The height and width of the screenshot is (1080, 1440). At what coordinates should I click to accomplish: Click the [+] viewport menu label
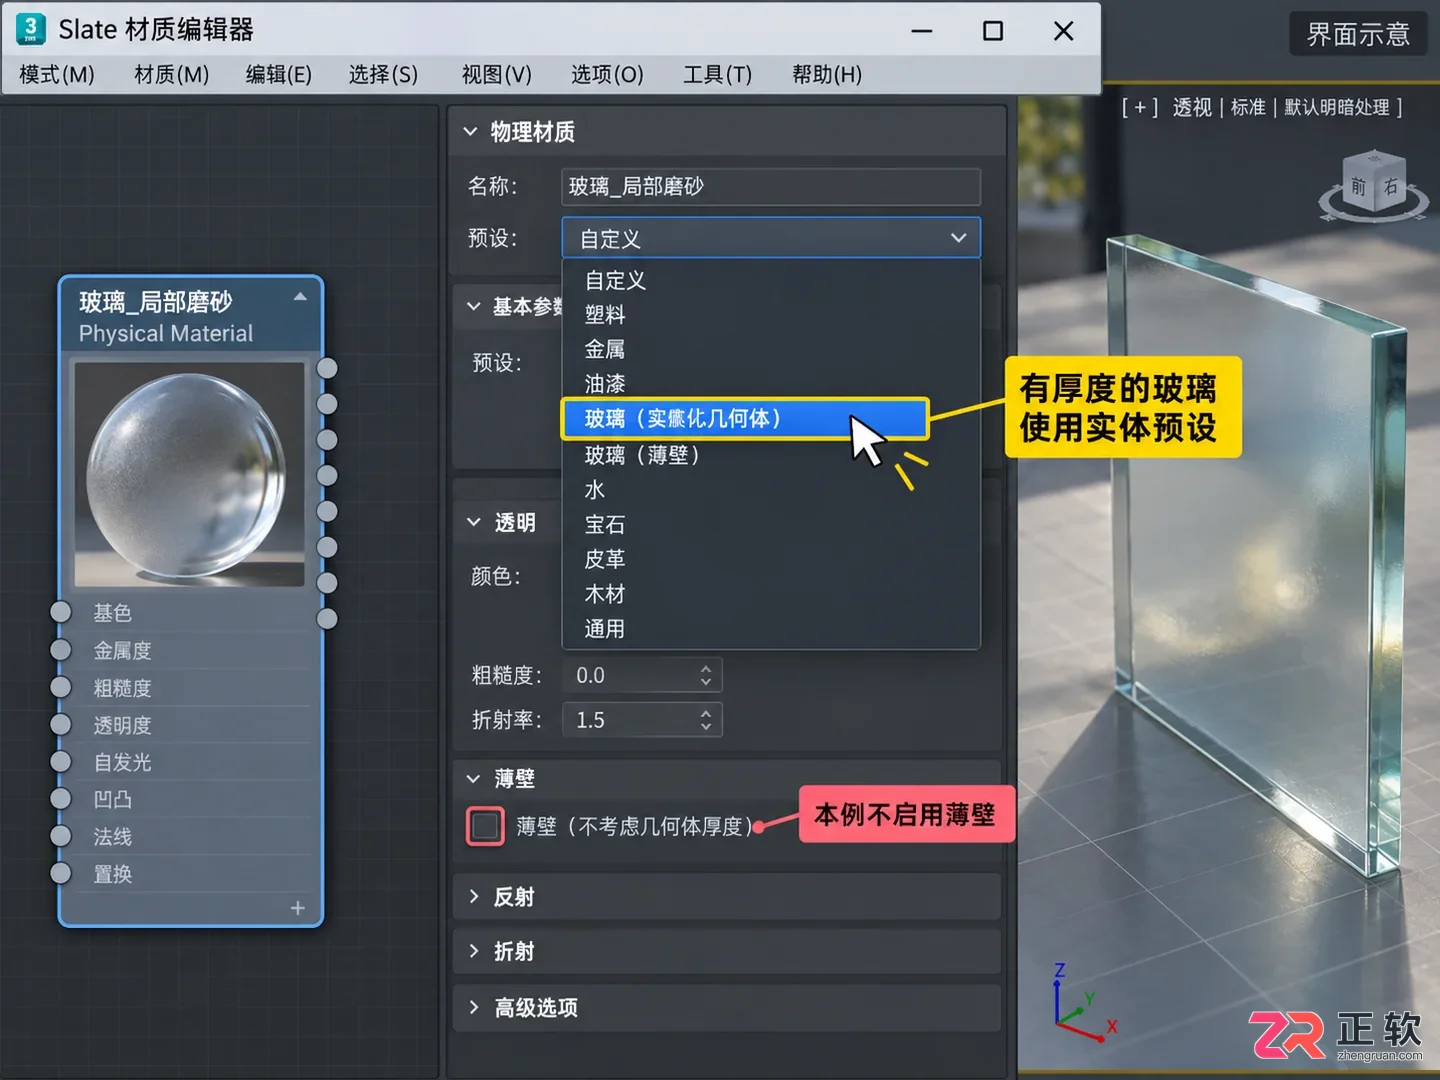pos(1139,107)
